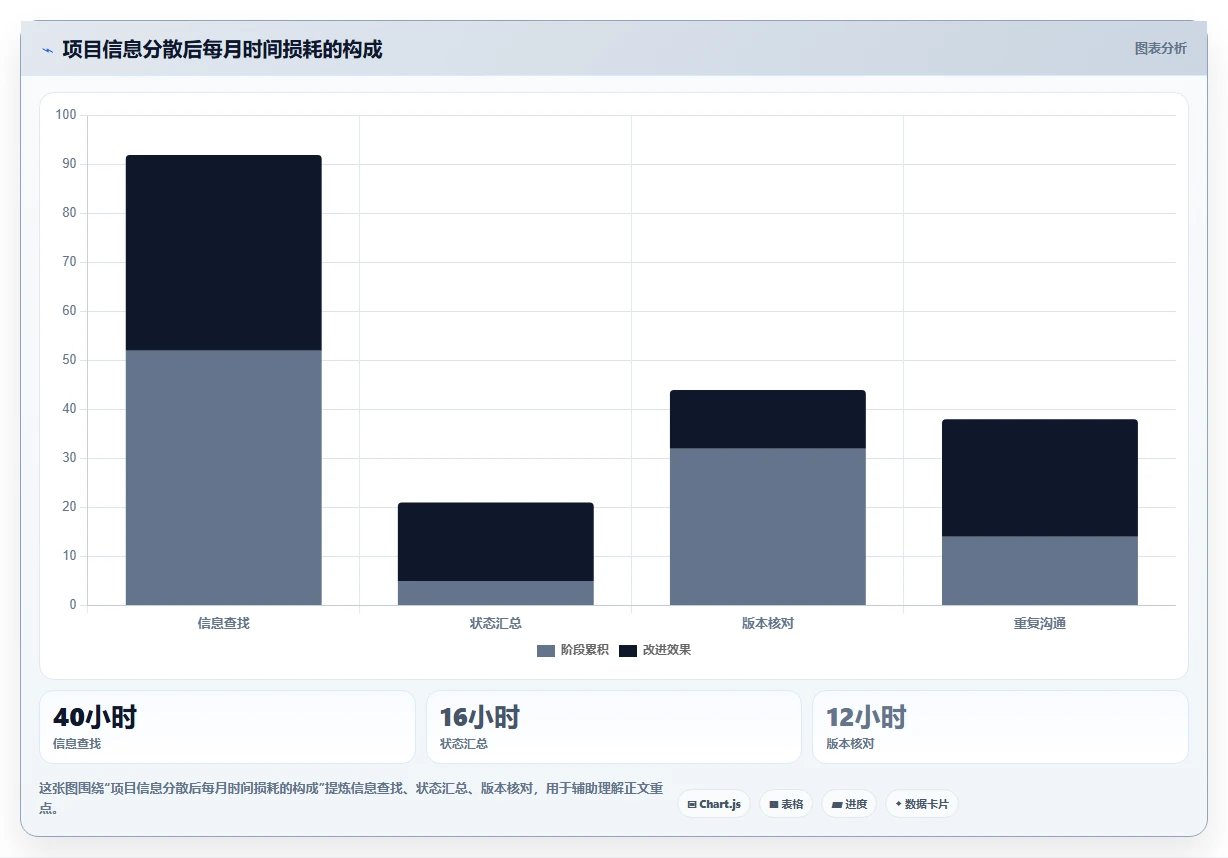Toggle the 阶段累积 legend entry
This screenshot has height=858, width=1228.
coord(573,650)
